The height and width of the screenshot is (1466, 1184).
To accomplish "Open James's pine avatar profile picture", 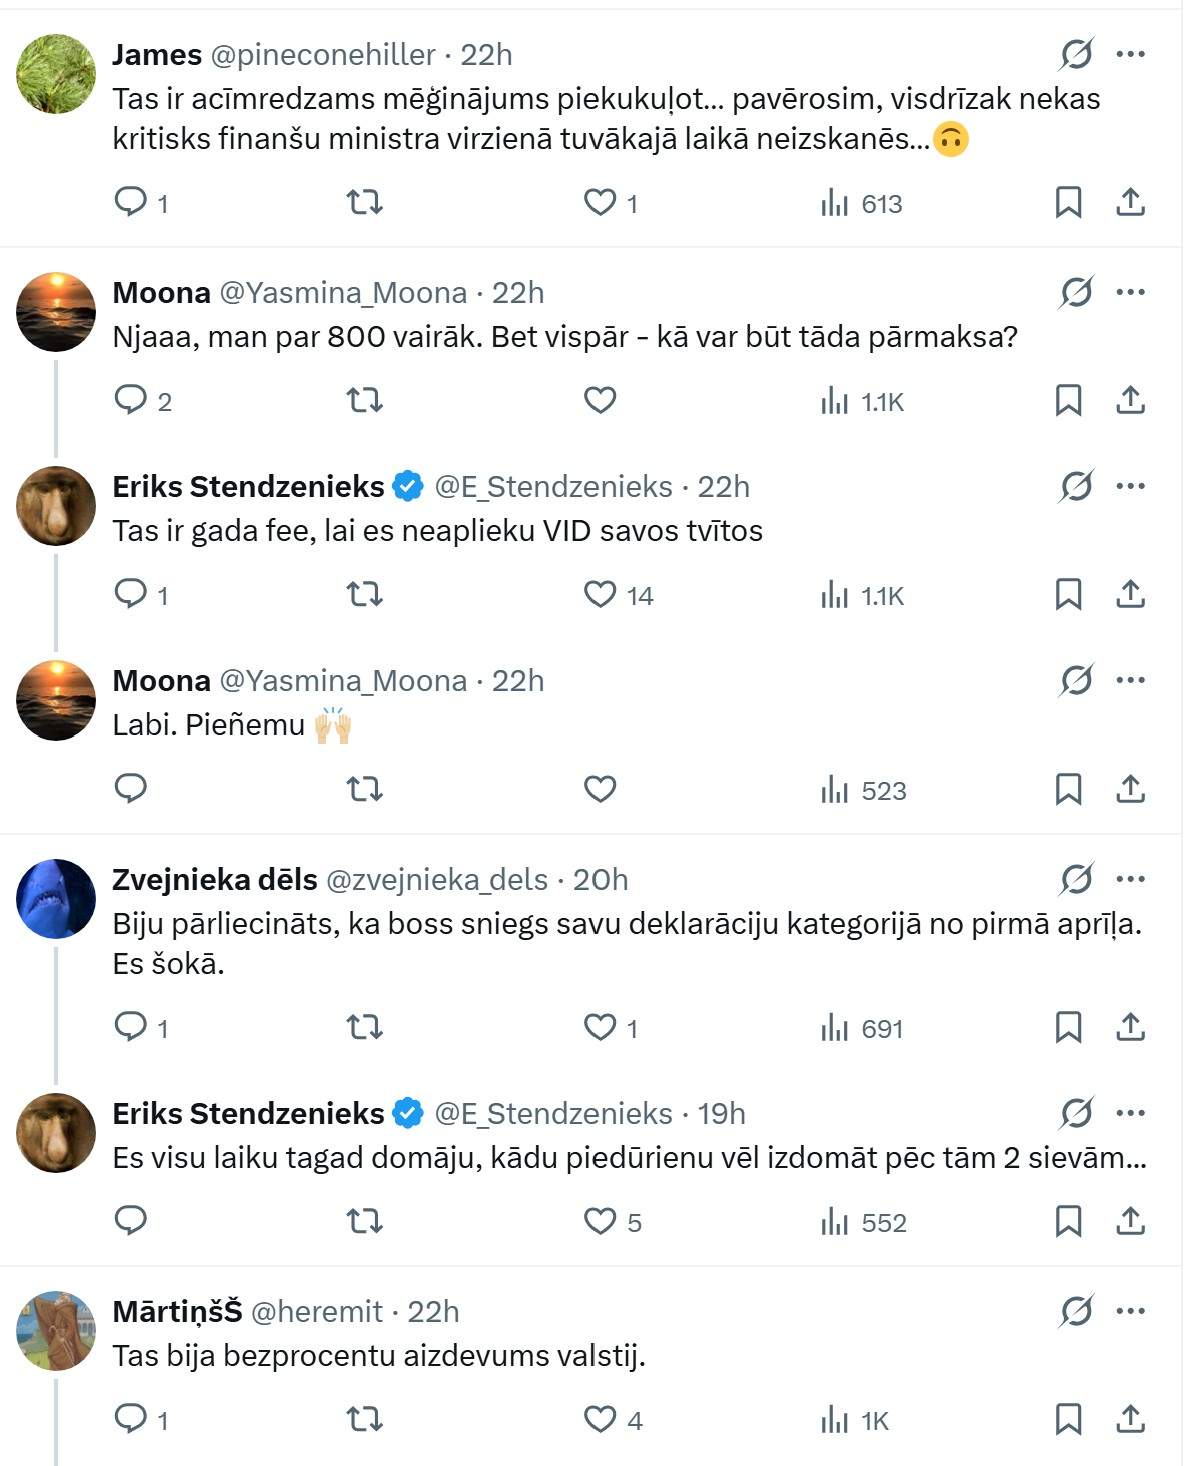I will point(56,74).
